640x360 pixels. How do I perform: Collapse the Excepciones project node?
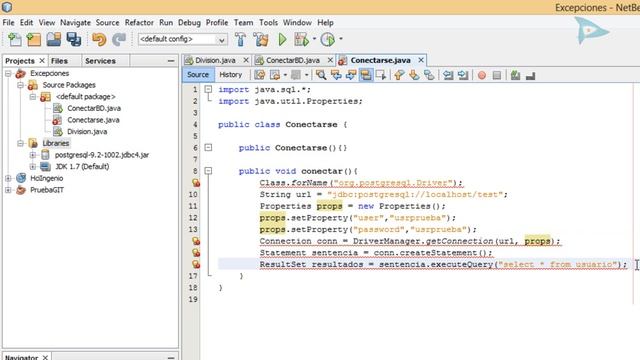(x=8, y=73)
